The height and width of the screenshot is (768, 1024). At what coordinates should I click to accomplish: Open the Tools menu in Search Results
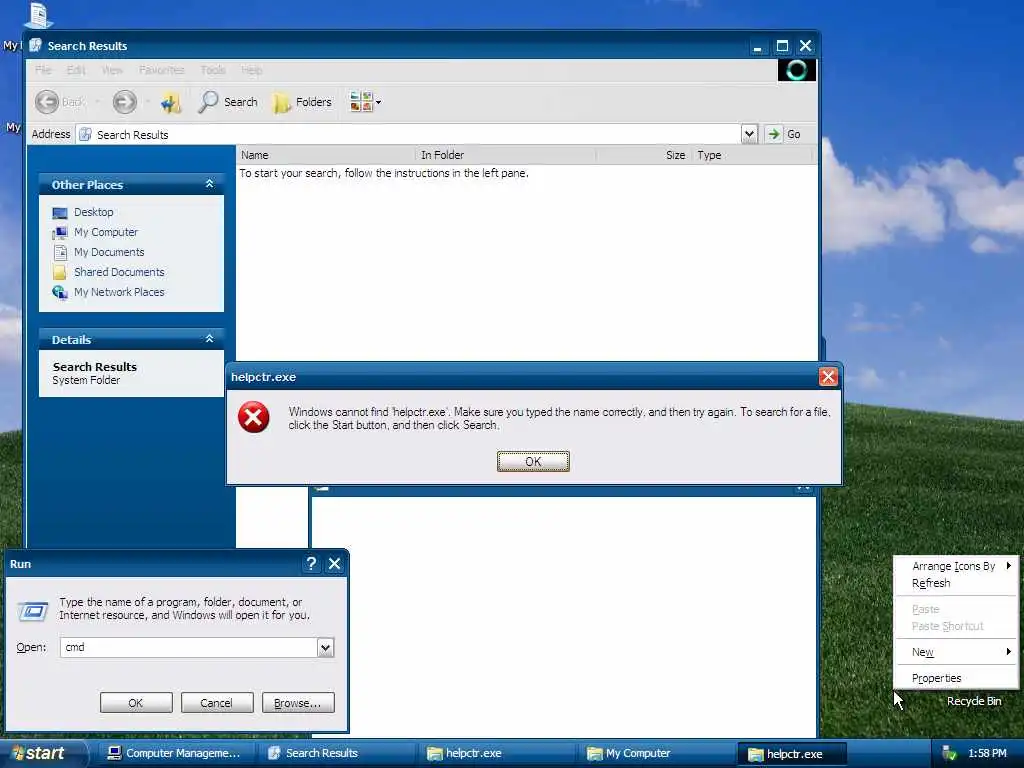tap(213, 70)
